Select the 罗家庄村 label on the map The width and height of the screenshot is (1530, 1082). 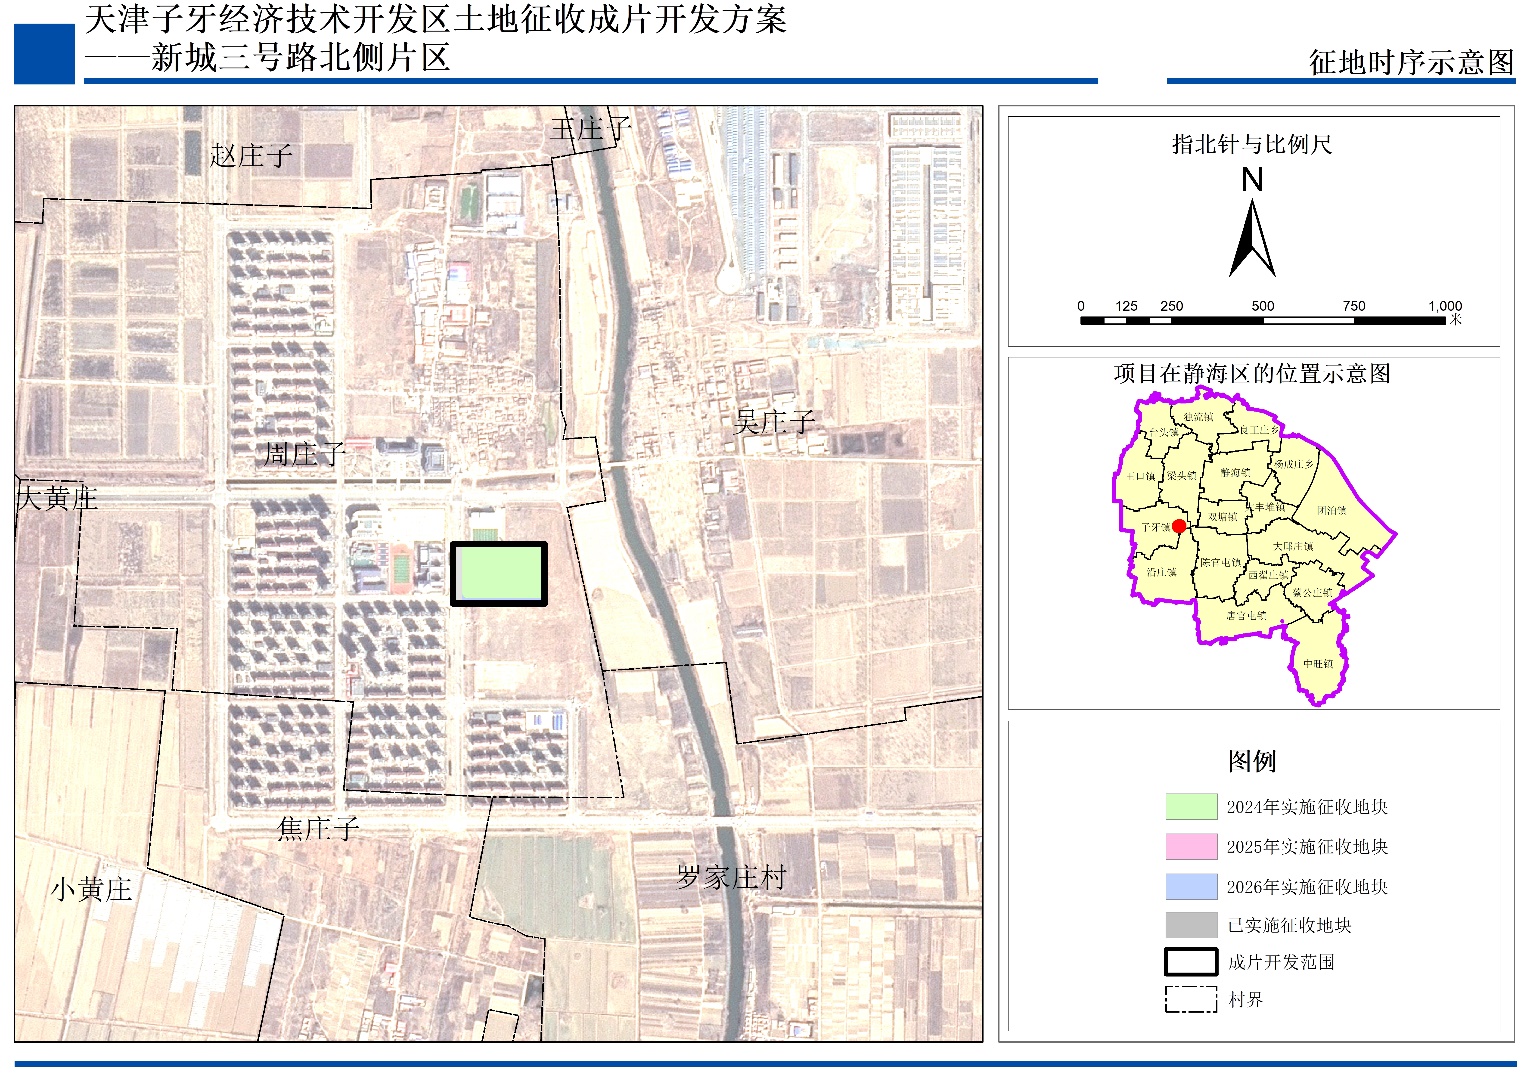[x=731, y=878]
